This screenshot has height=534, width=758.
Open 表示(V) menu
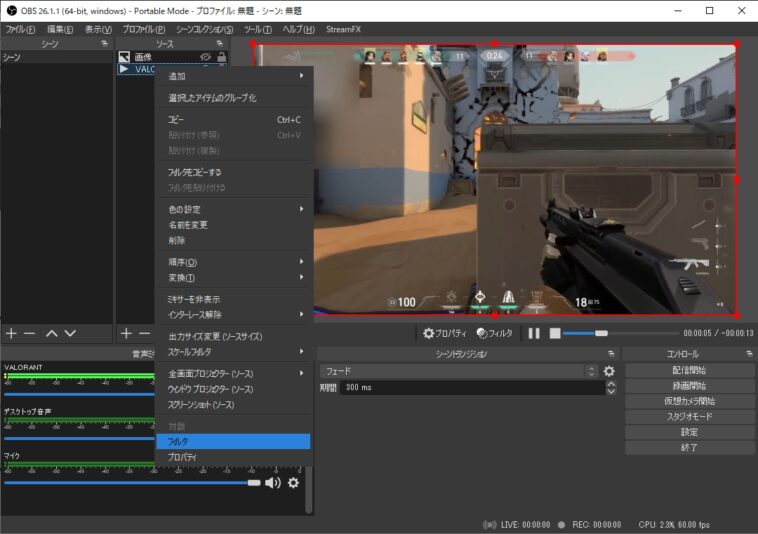(x=98, y=29)
